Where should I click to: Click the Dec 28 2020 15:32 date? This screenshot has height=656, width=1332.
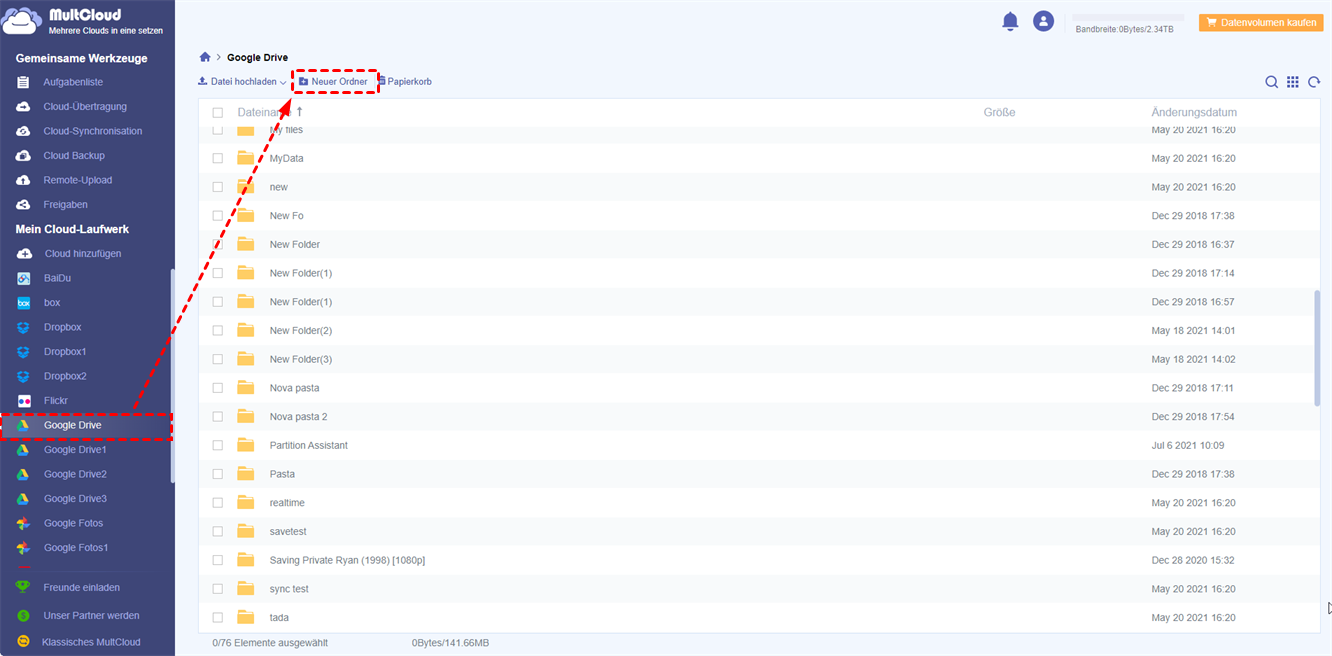click(x=1193, y=560)
